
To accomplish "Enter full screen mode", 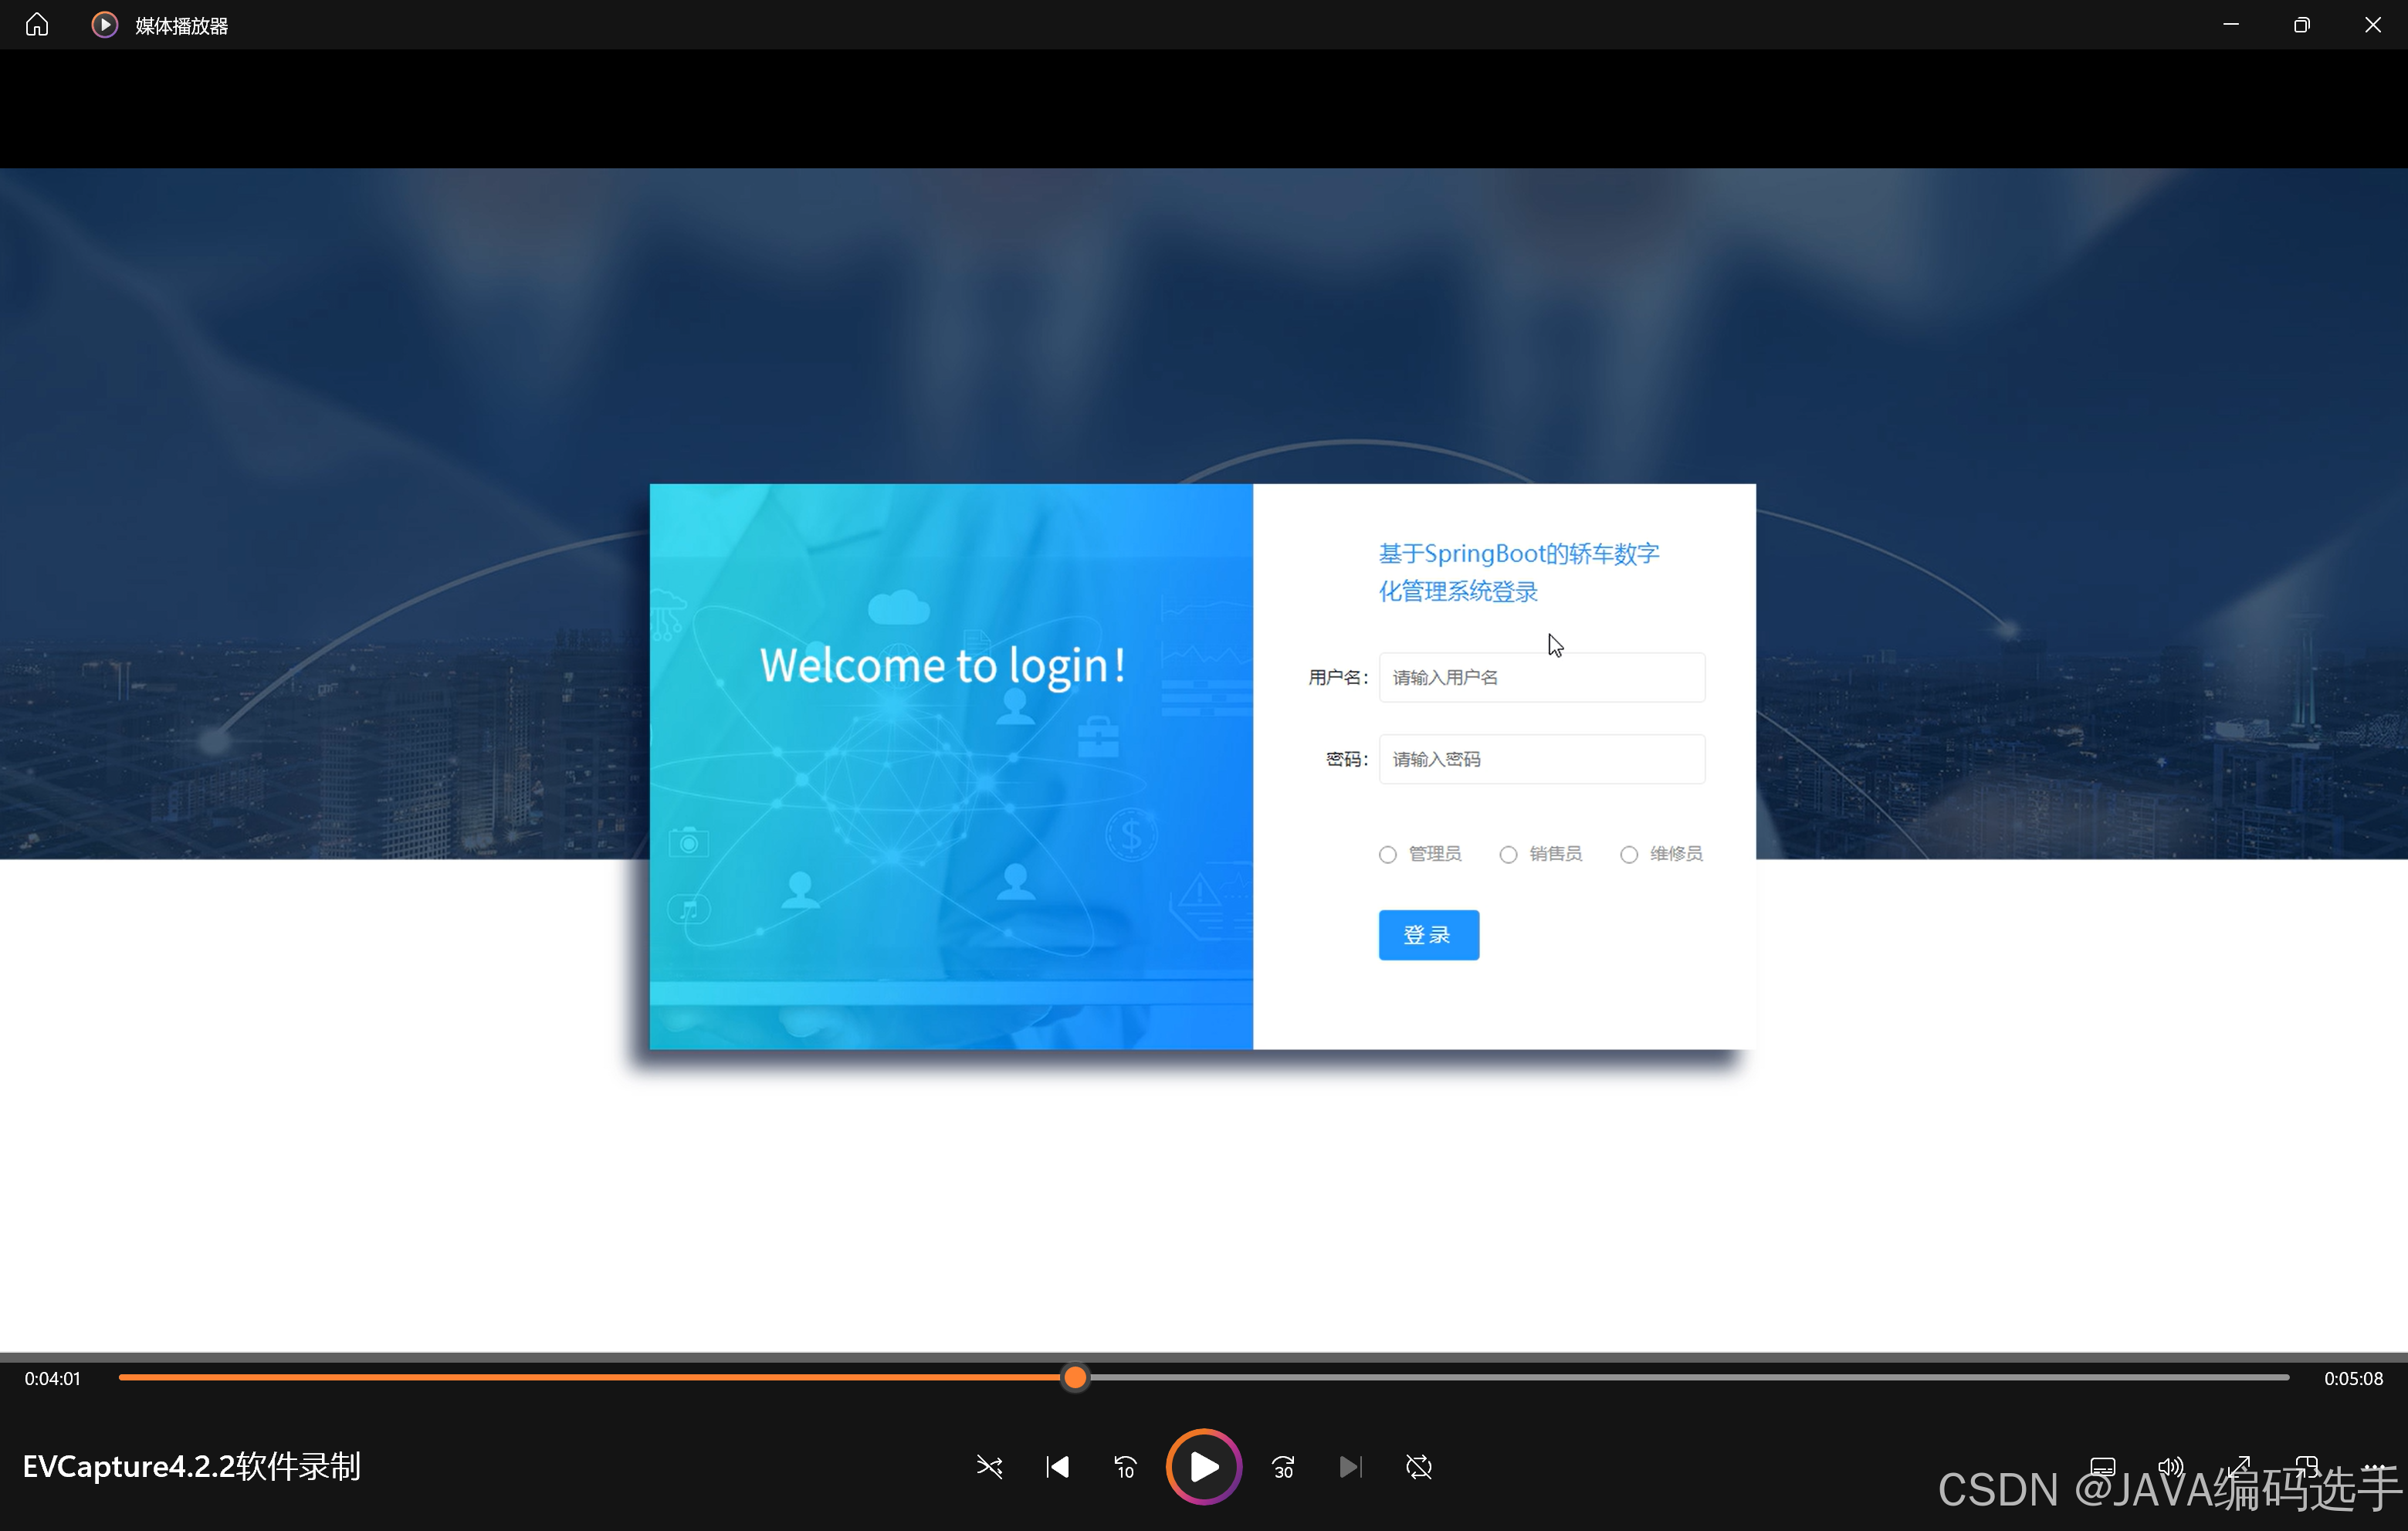I will [2238, 1466].
